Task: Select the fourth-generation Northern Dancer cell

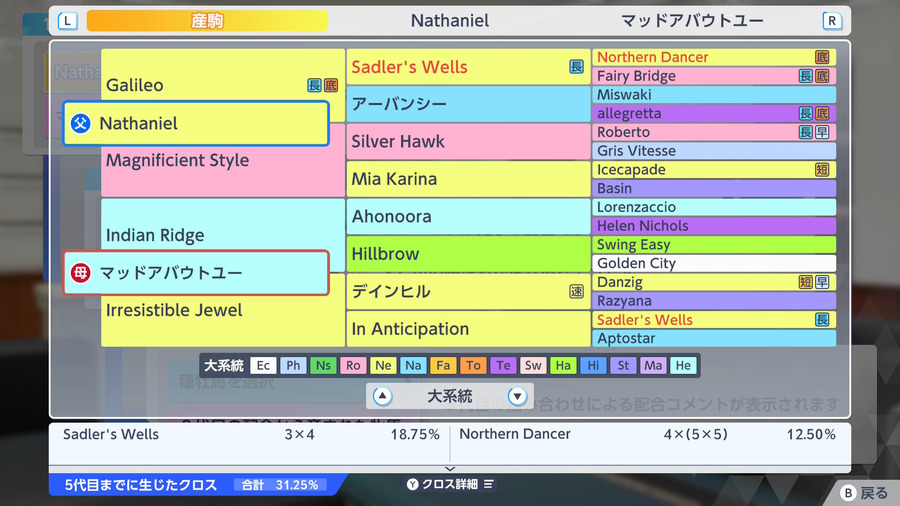Action: [714, 57]
